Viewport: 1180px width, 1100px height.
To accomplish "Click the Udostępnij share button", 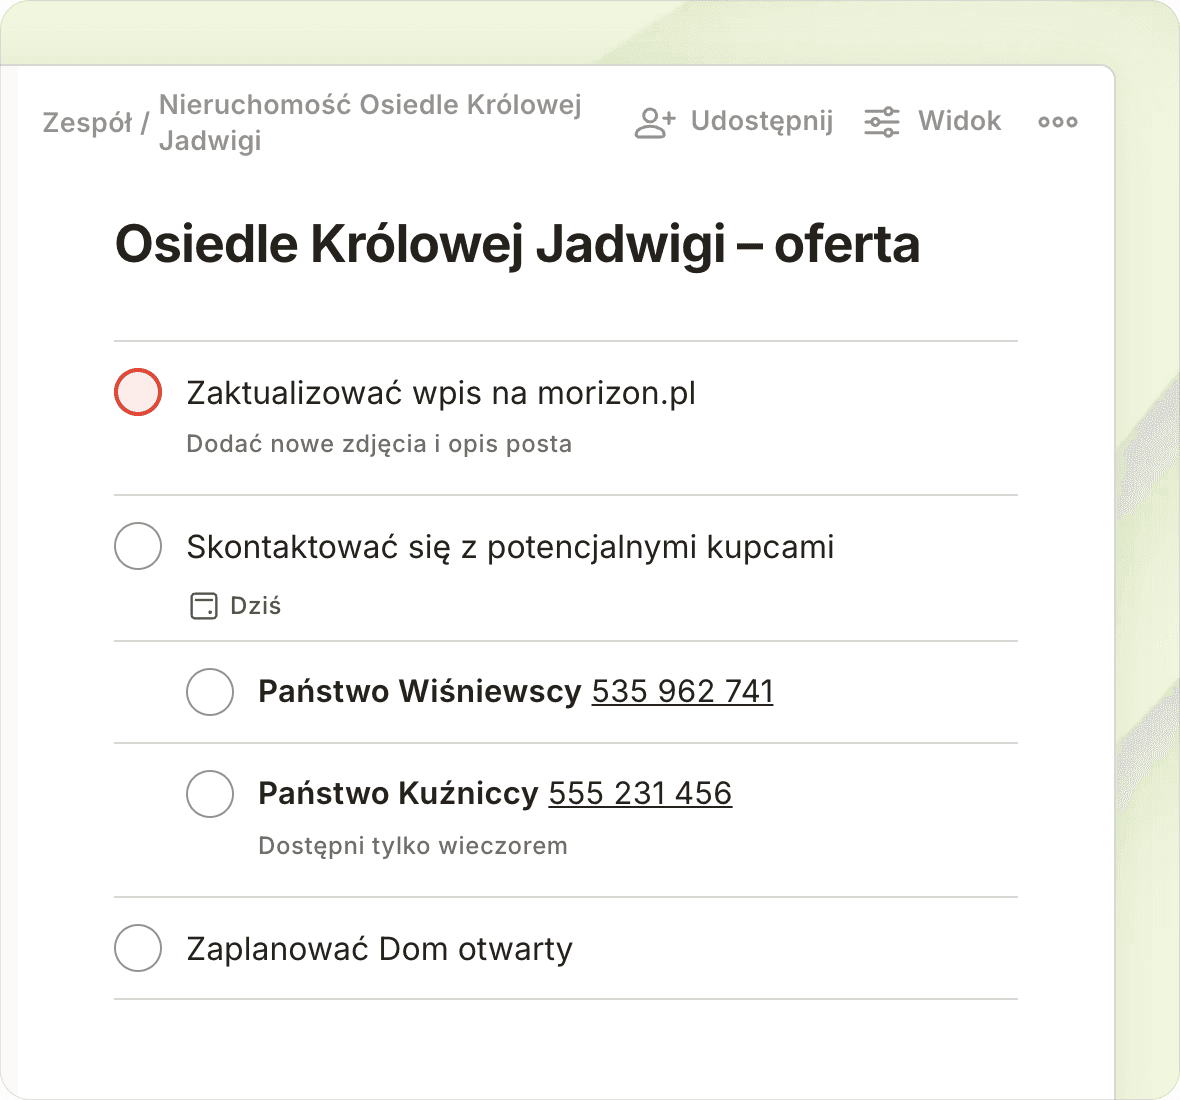I will tap(761, 121).
